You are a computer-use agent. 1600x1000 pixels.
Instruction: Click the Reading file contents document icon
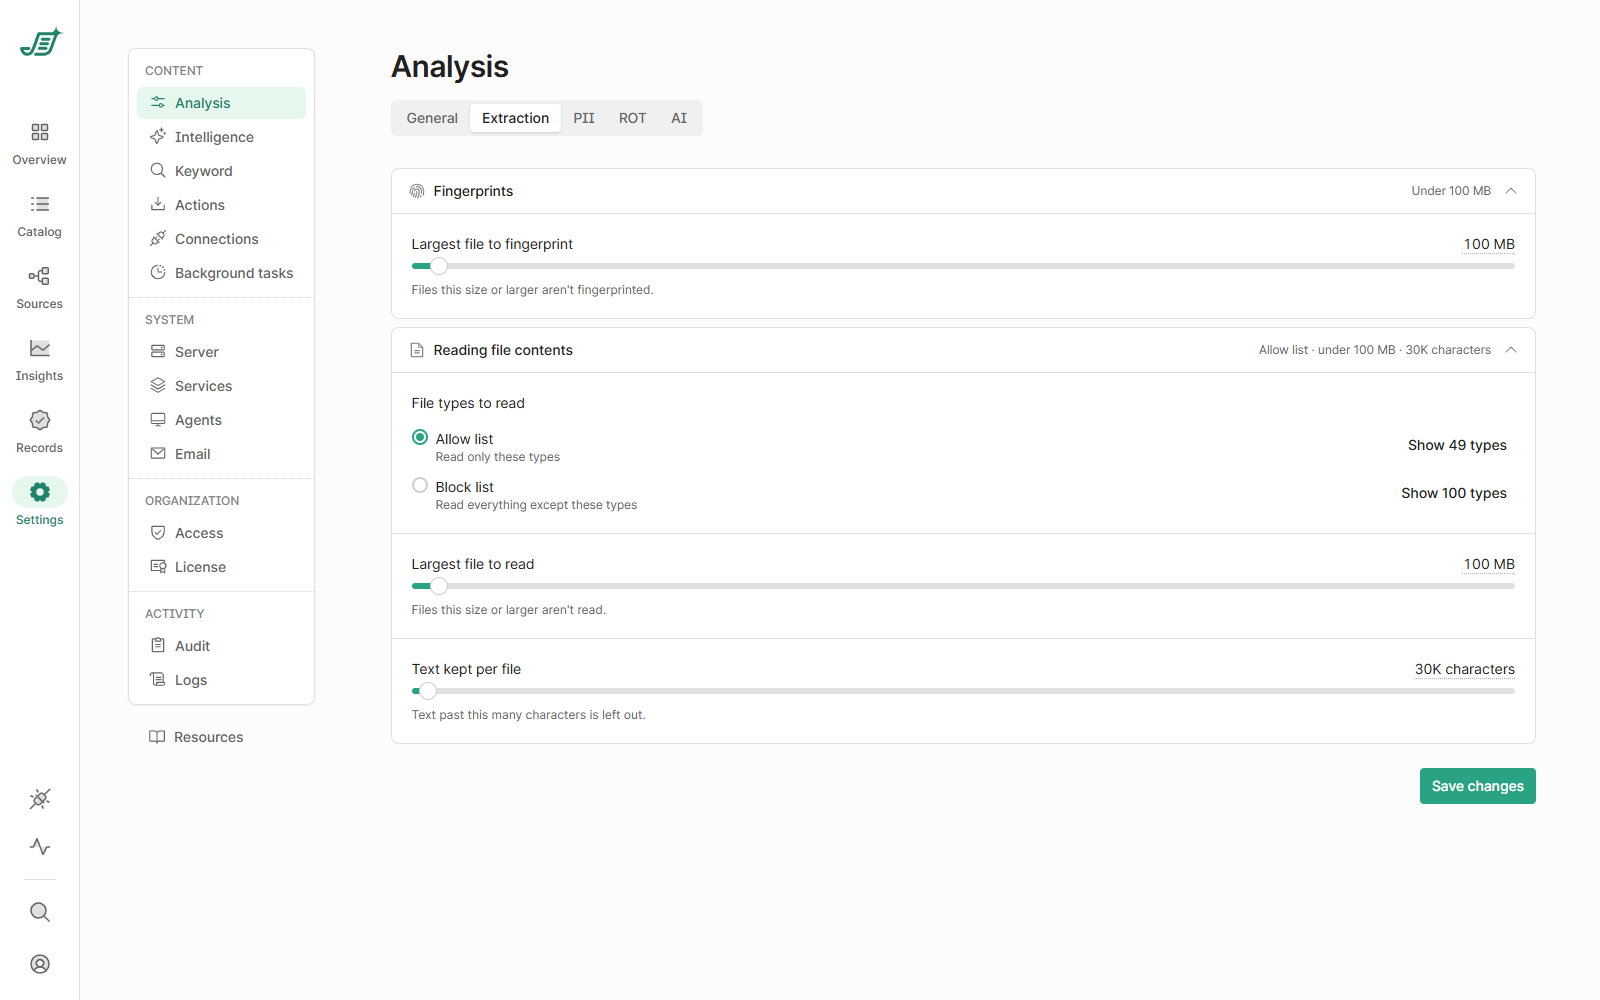417,350
